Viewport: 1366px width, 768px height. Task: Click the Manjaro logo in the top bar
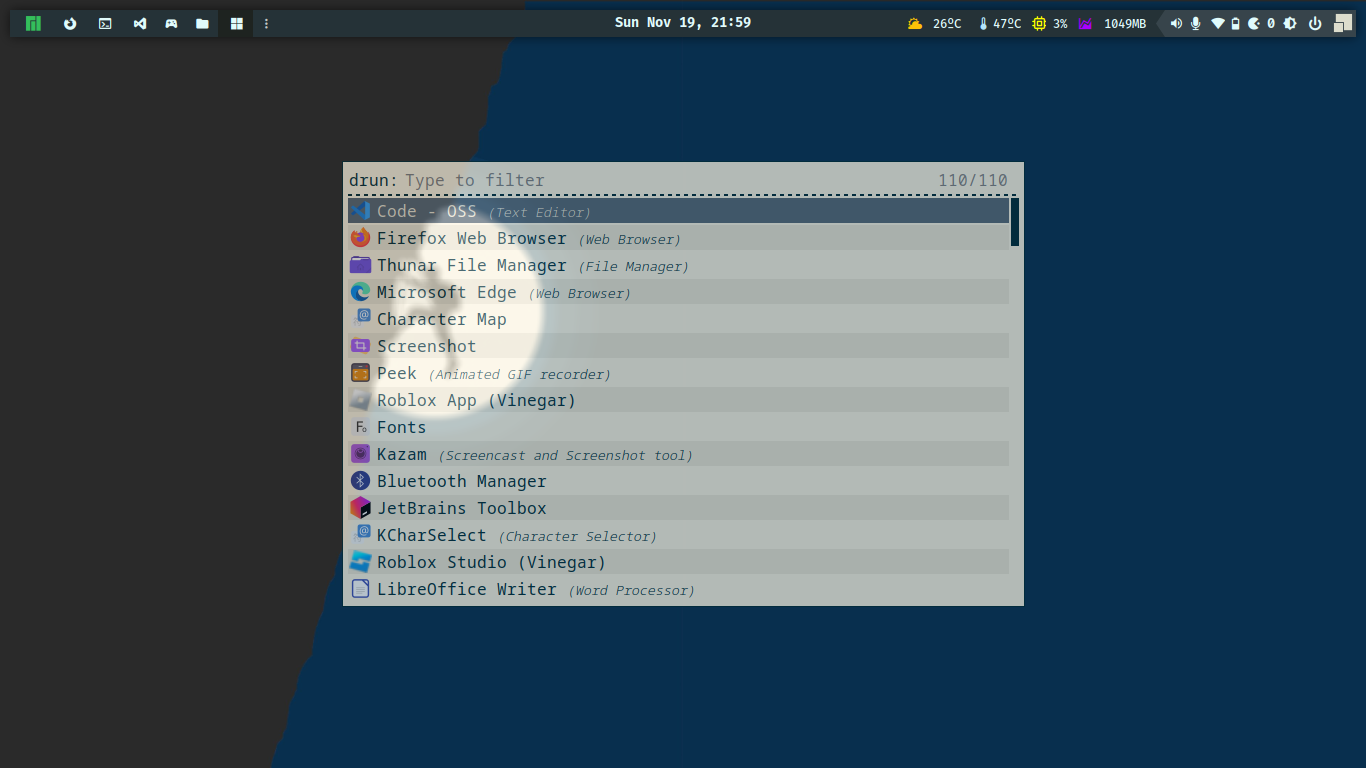33,23
